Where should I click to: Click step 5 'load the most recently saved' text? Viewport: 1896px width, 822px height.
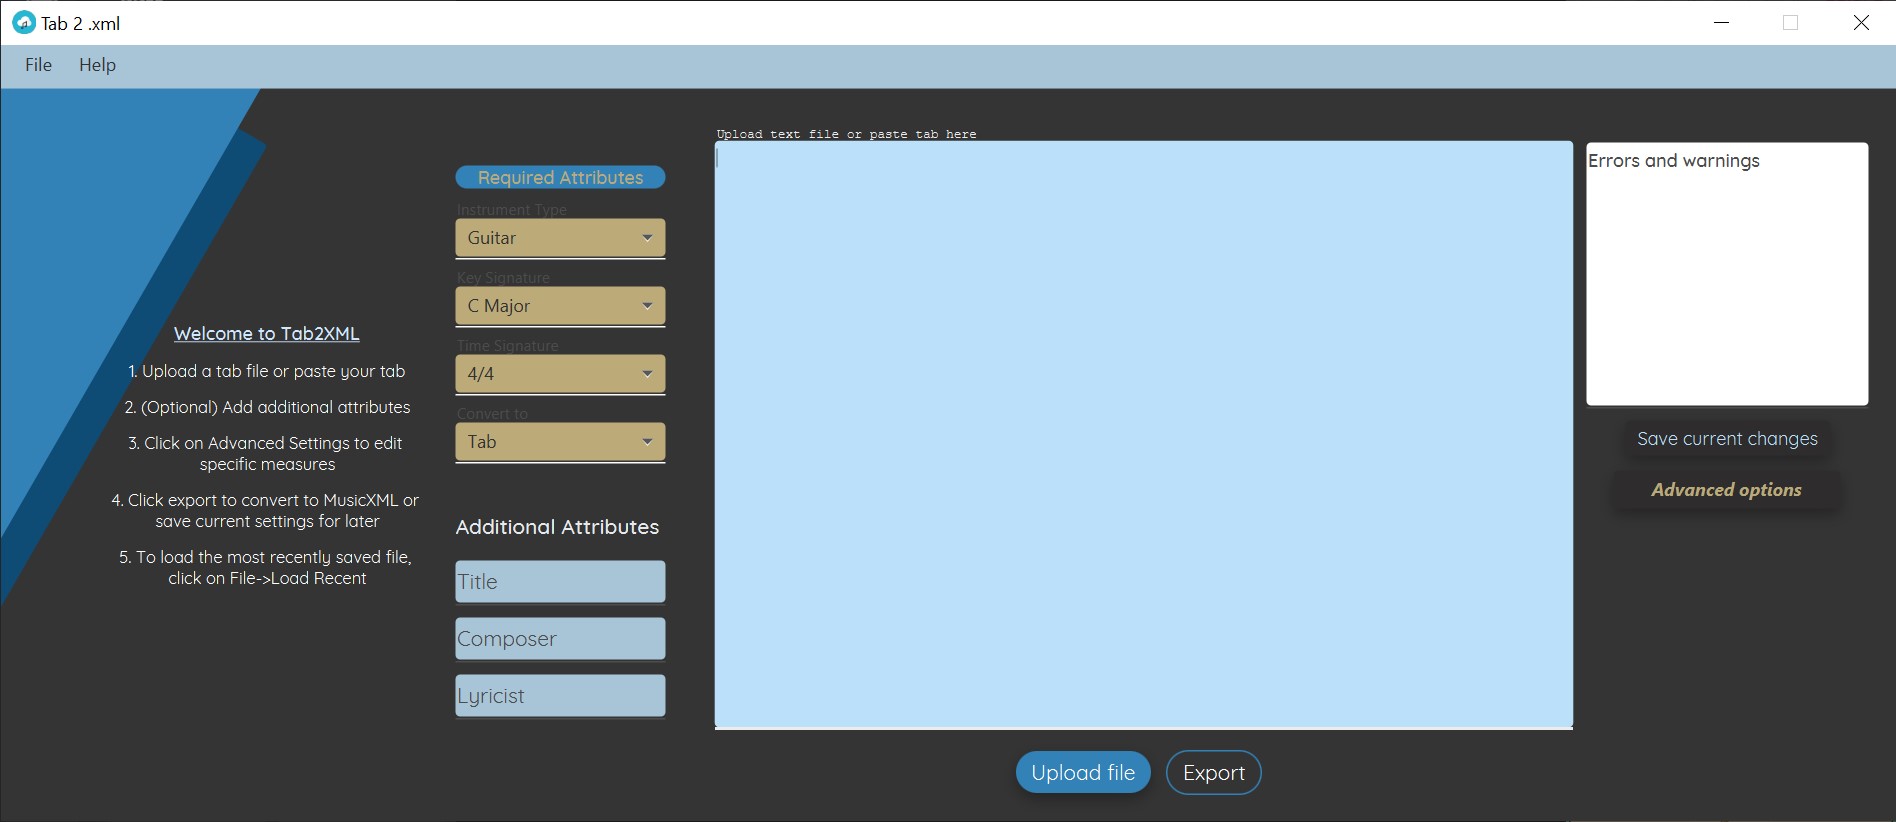(x=265, y=568)
